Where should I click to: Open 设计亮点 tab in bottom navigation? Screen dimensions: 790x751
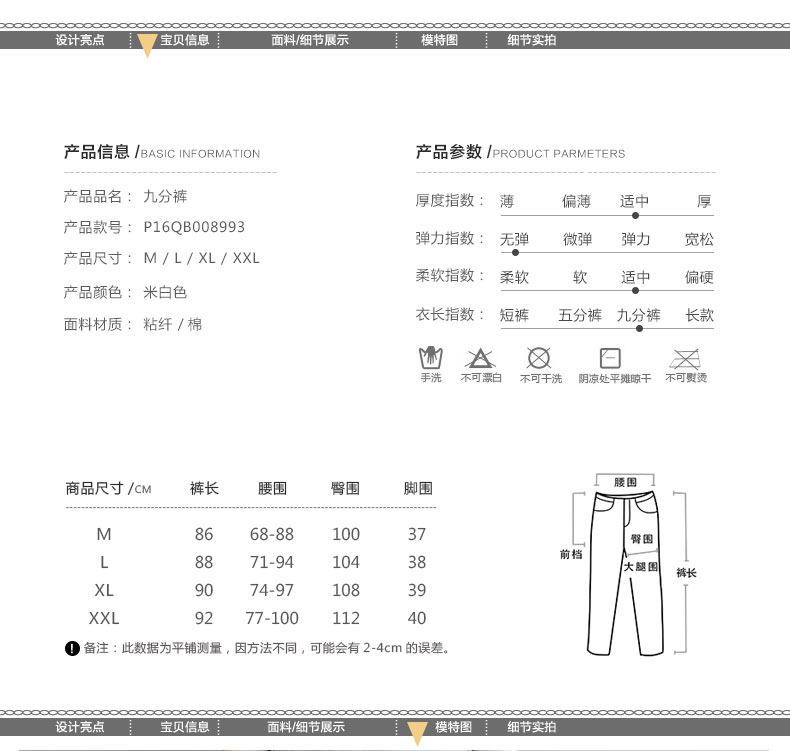click(80, 727)
